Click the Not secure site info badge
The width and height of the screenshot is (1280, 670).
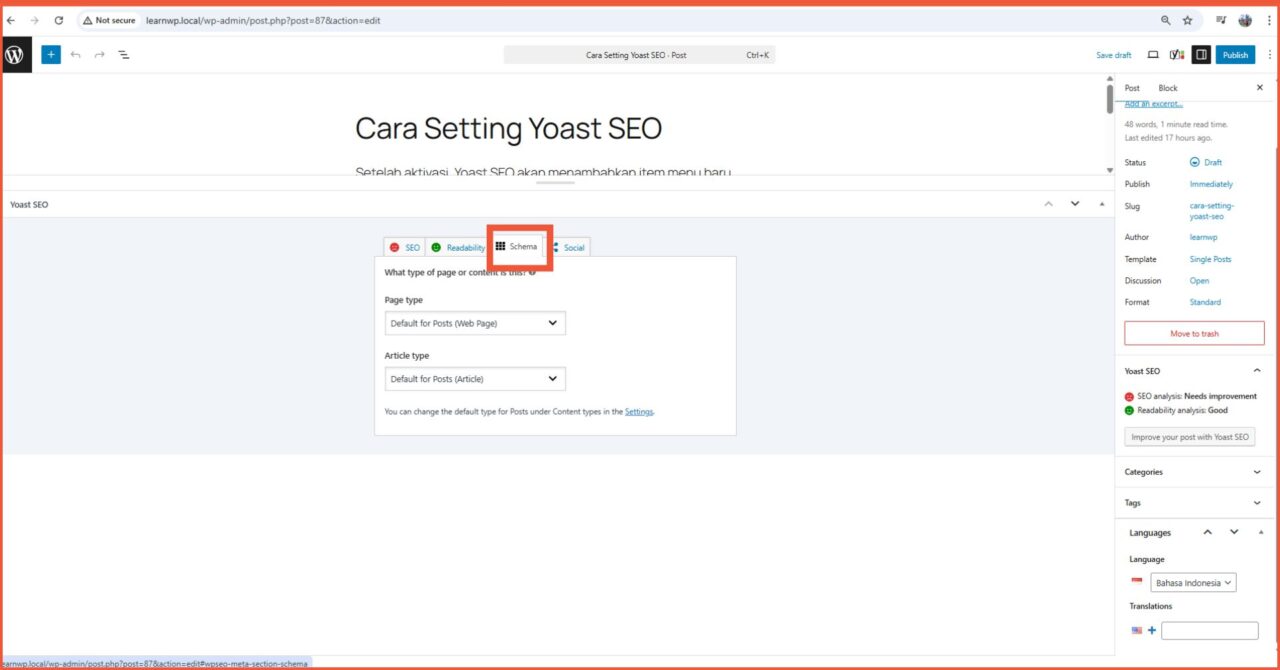109,20
